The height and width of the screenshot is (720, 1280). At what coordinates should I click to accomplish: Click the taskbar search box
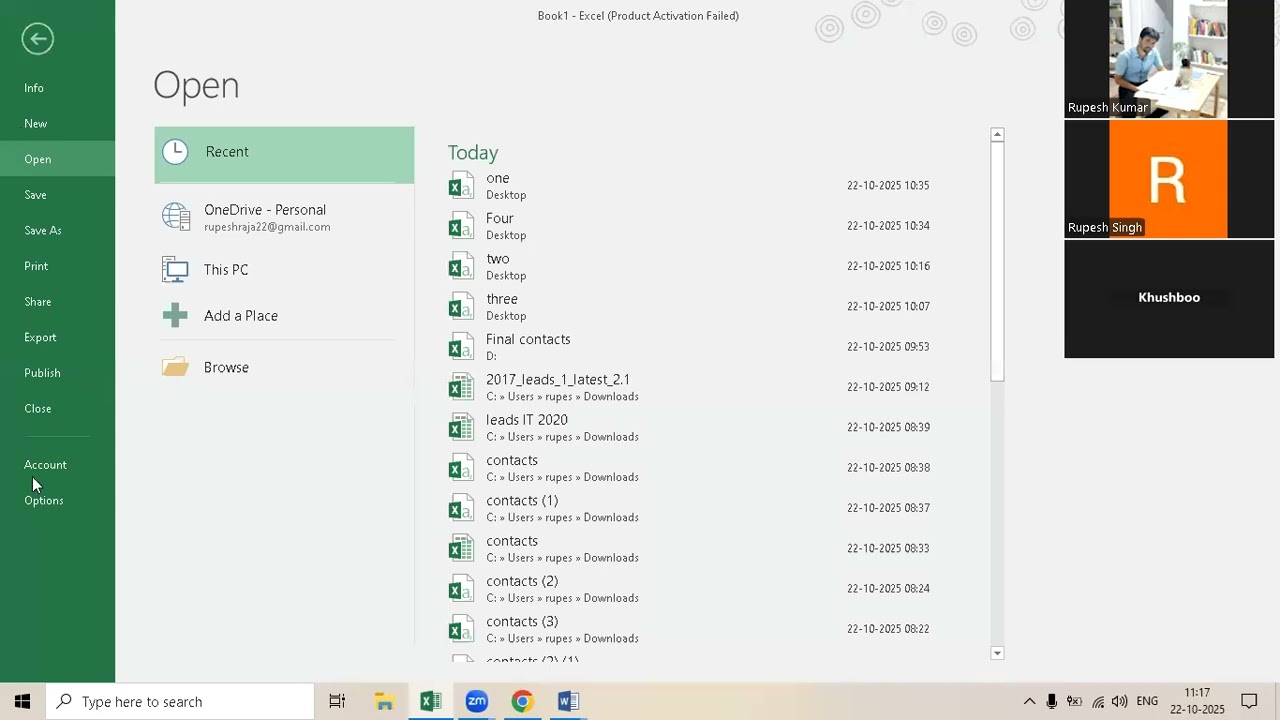tap(180, 702)
